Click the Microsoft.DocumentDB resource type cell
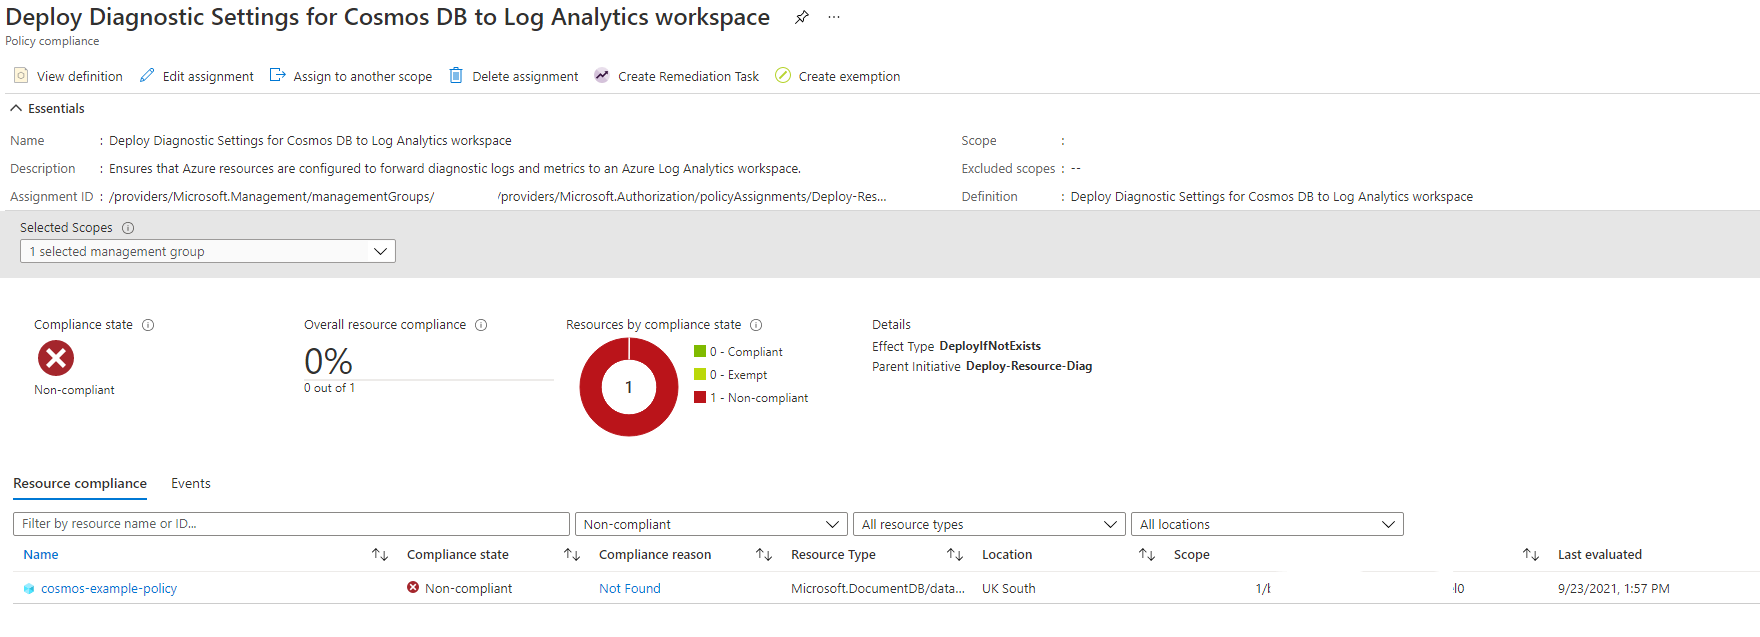This screenshot has height=637, width=1760. coord(878,589)
